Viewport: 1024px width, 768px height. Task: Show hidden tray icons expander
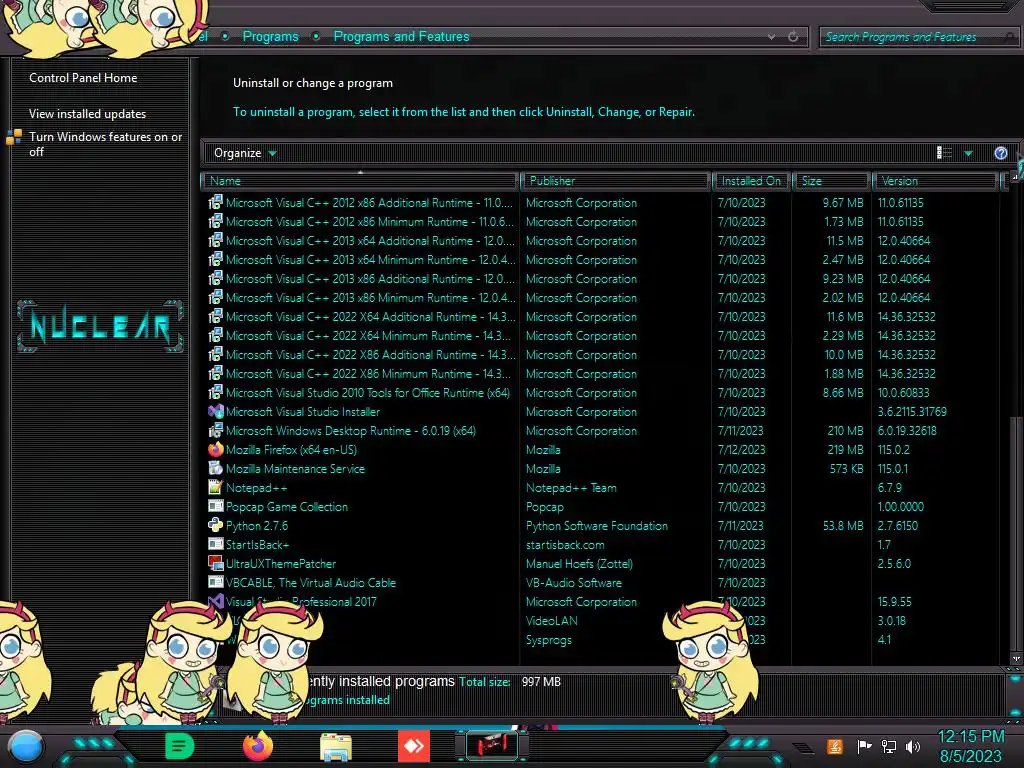click(x=803, y=747)
